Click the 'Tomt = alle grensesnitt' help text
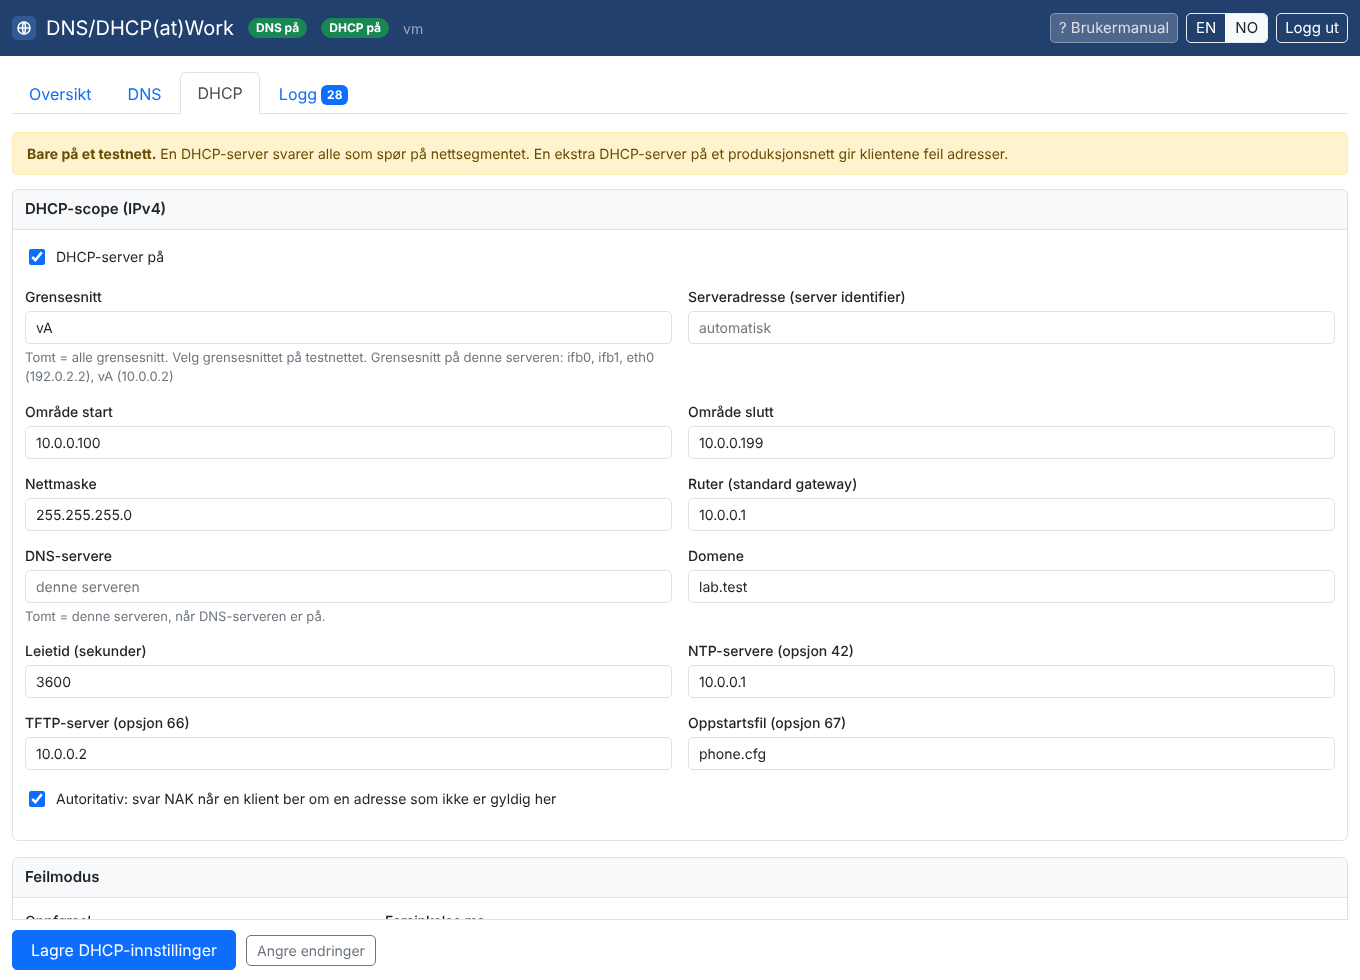This screenshot has height=980, width=1360. tap(340, 367)
